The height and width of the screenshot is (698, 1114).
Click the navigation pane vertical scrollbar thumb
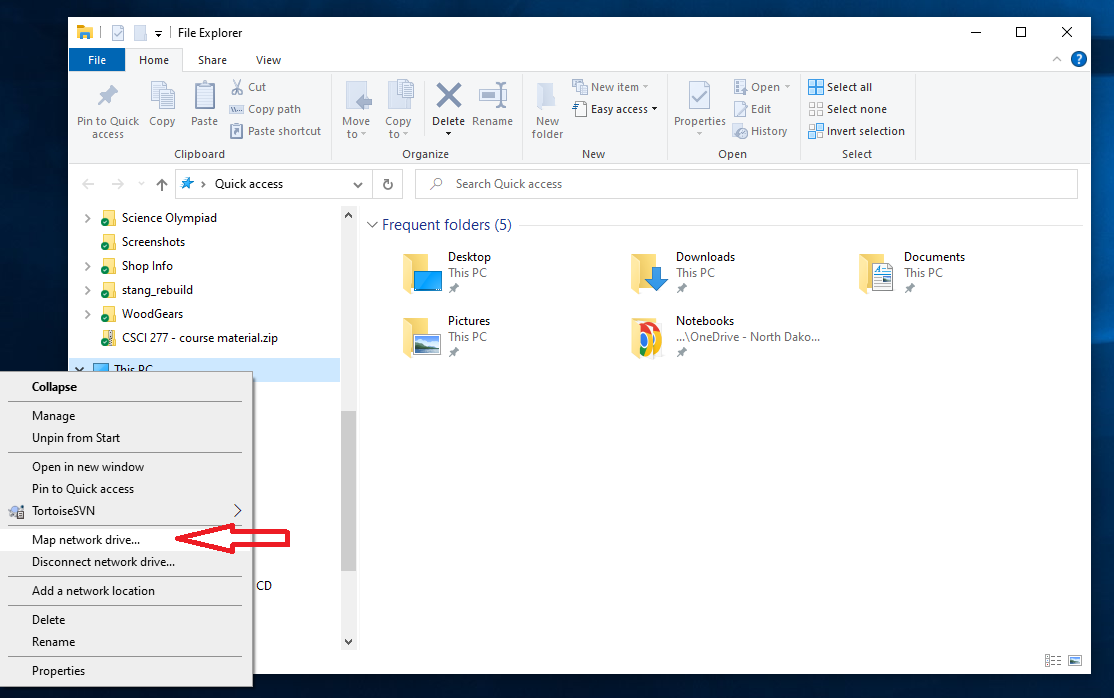[x=348, y=490]
